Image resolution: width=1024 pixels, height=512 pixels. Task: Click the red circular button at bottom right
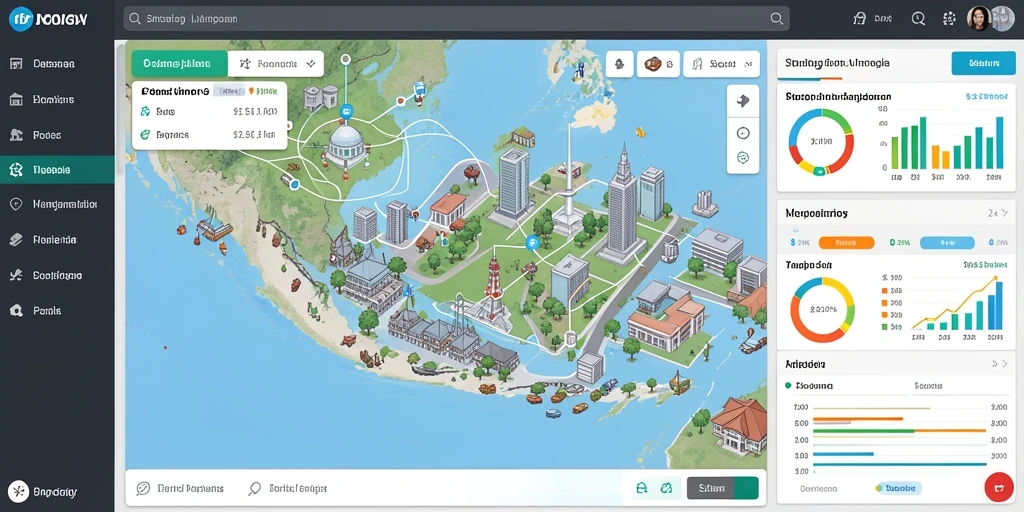pyautogui.click(x=998, y=487)
